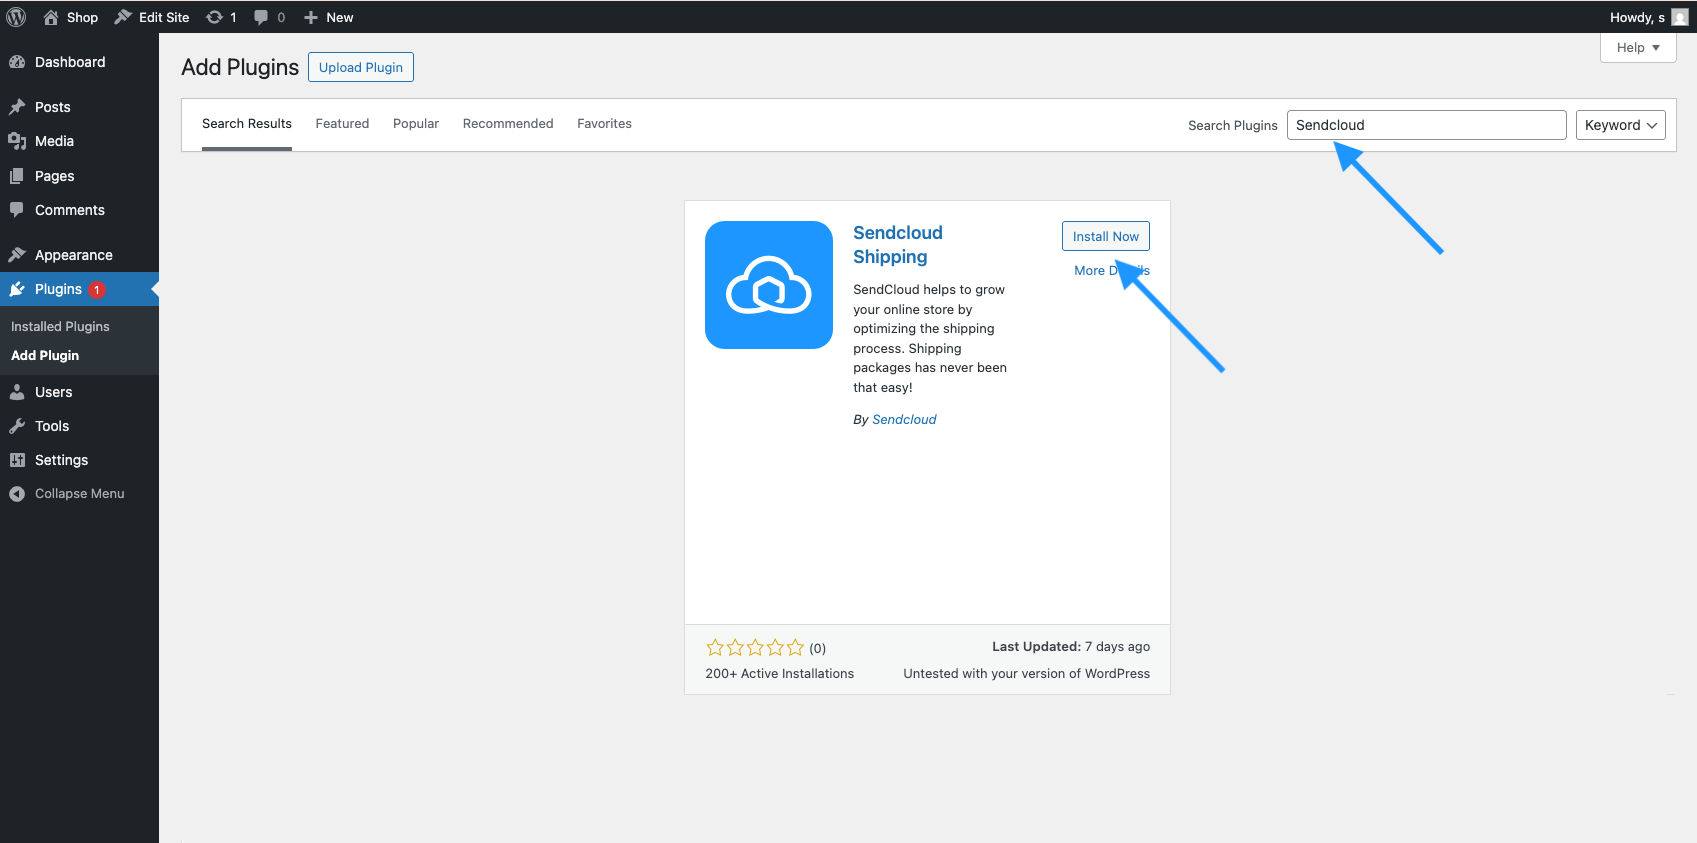Collapse the admin menu

79,494
